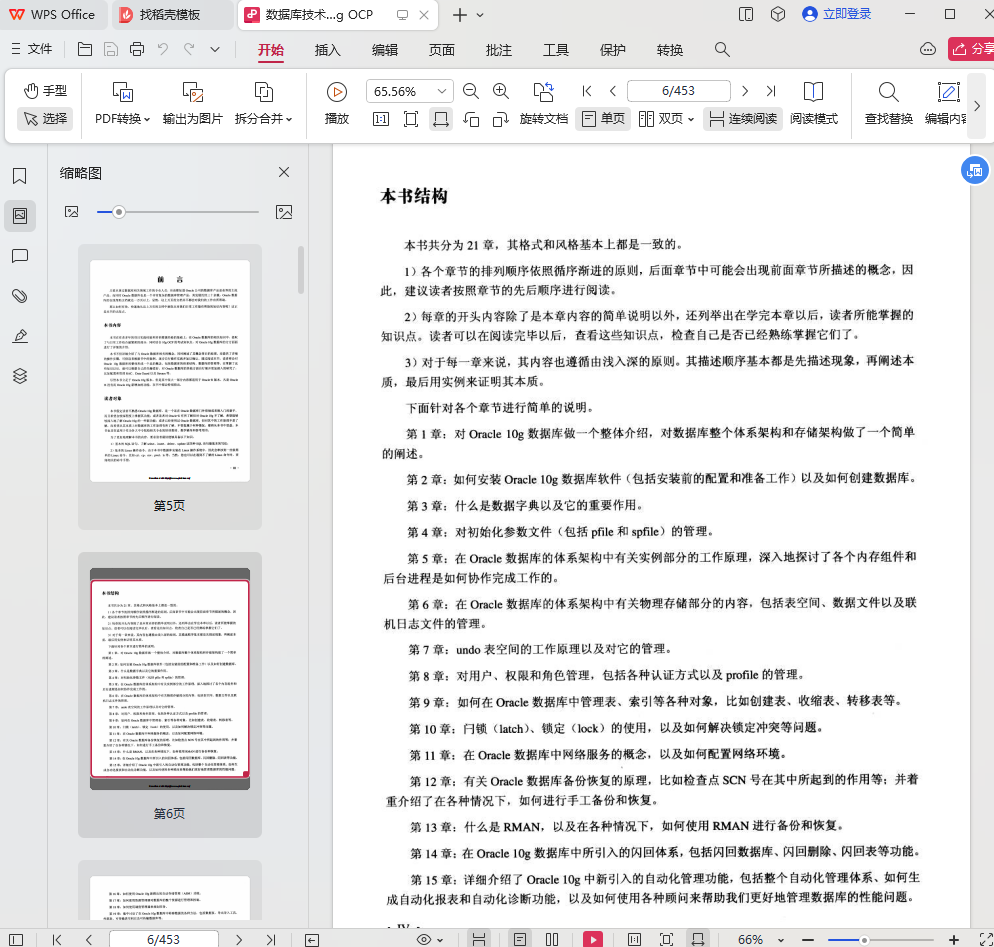Image resolution: width=994 pixels, height=947 pixels.
Task: Switch to the 批注 tab
Action: pyautogui.click(x=499, y=50)
